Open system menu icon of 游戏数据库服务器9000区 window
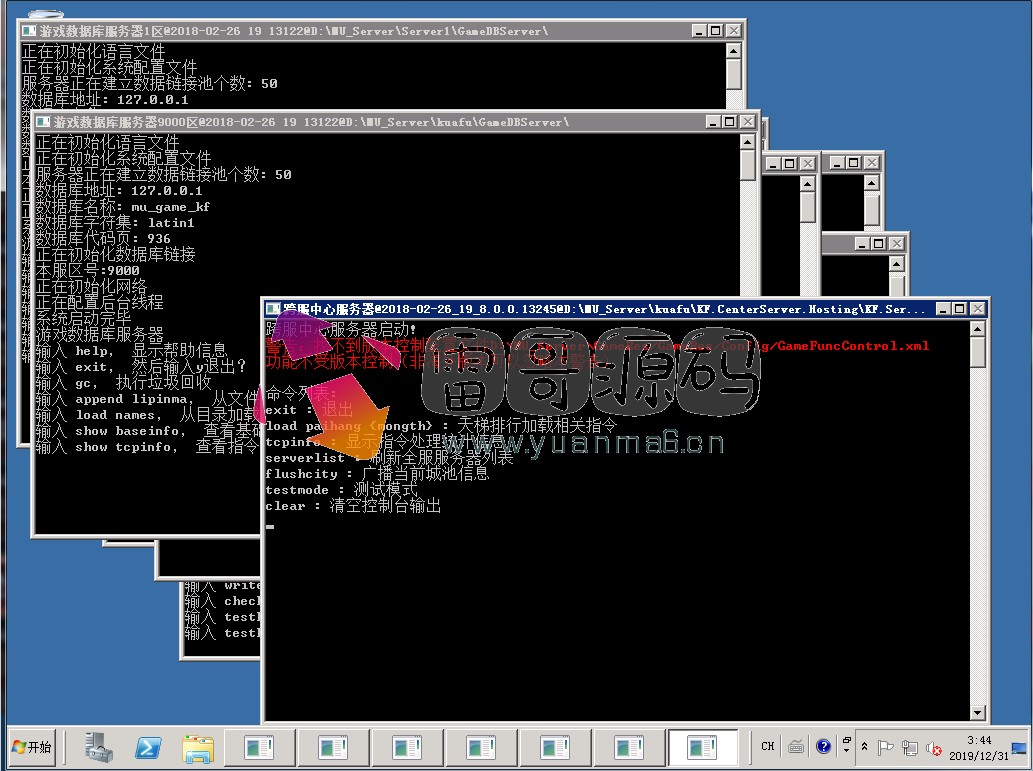This screenshot has width=1033, height=771. point(43,122)
